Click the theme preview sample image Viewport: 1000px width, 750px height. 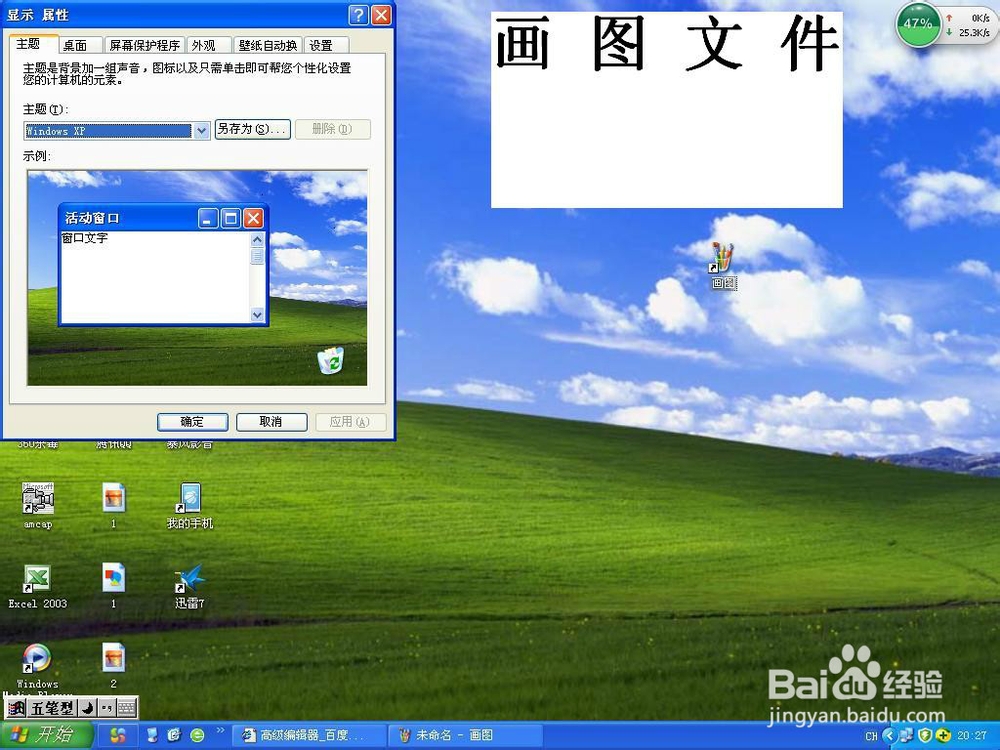pos(197,277)
